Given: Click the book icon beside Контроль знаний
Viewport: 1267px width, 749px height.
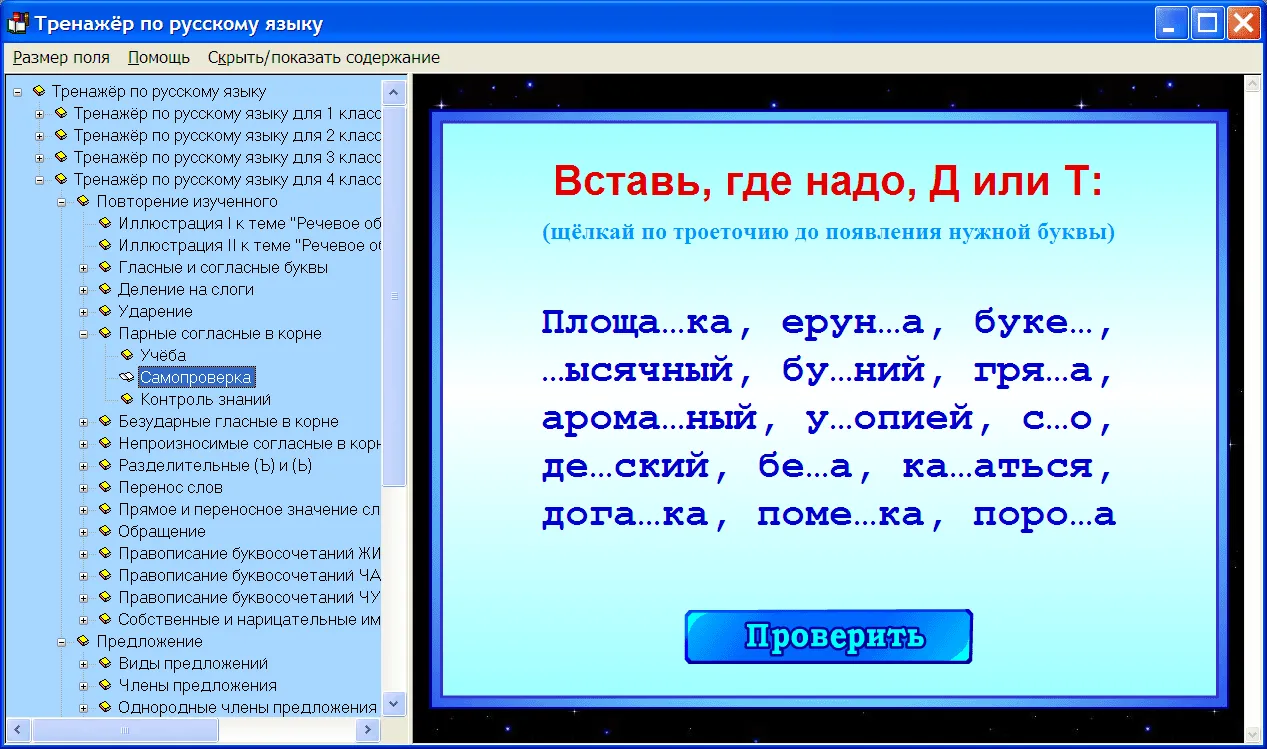Looking at the screenshot, I should [x=126, y=399].
